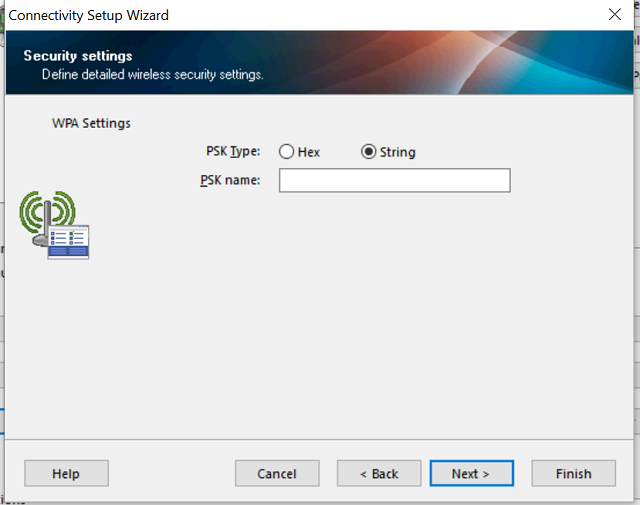Select the Hex PSK type radio button

[287, 152]
